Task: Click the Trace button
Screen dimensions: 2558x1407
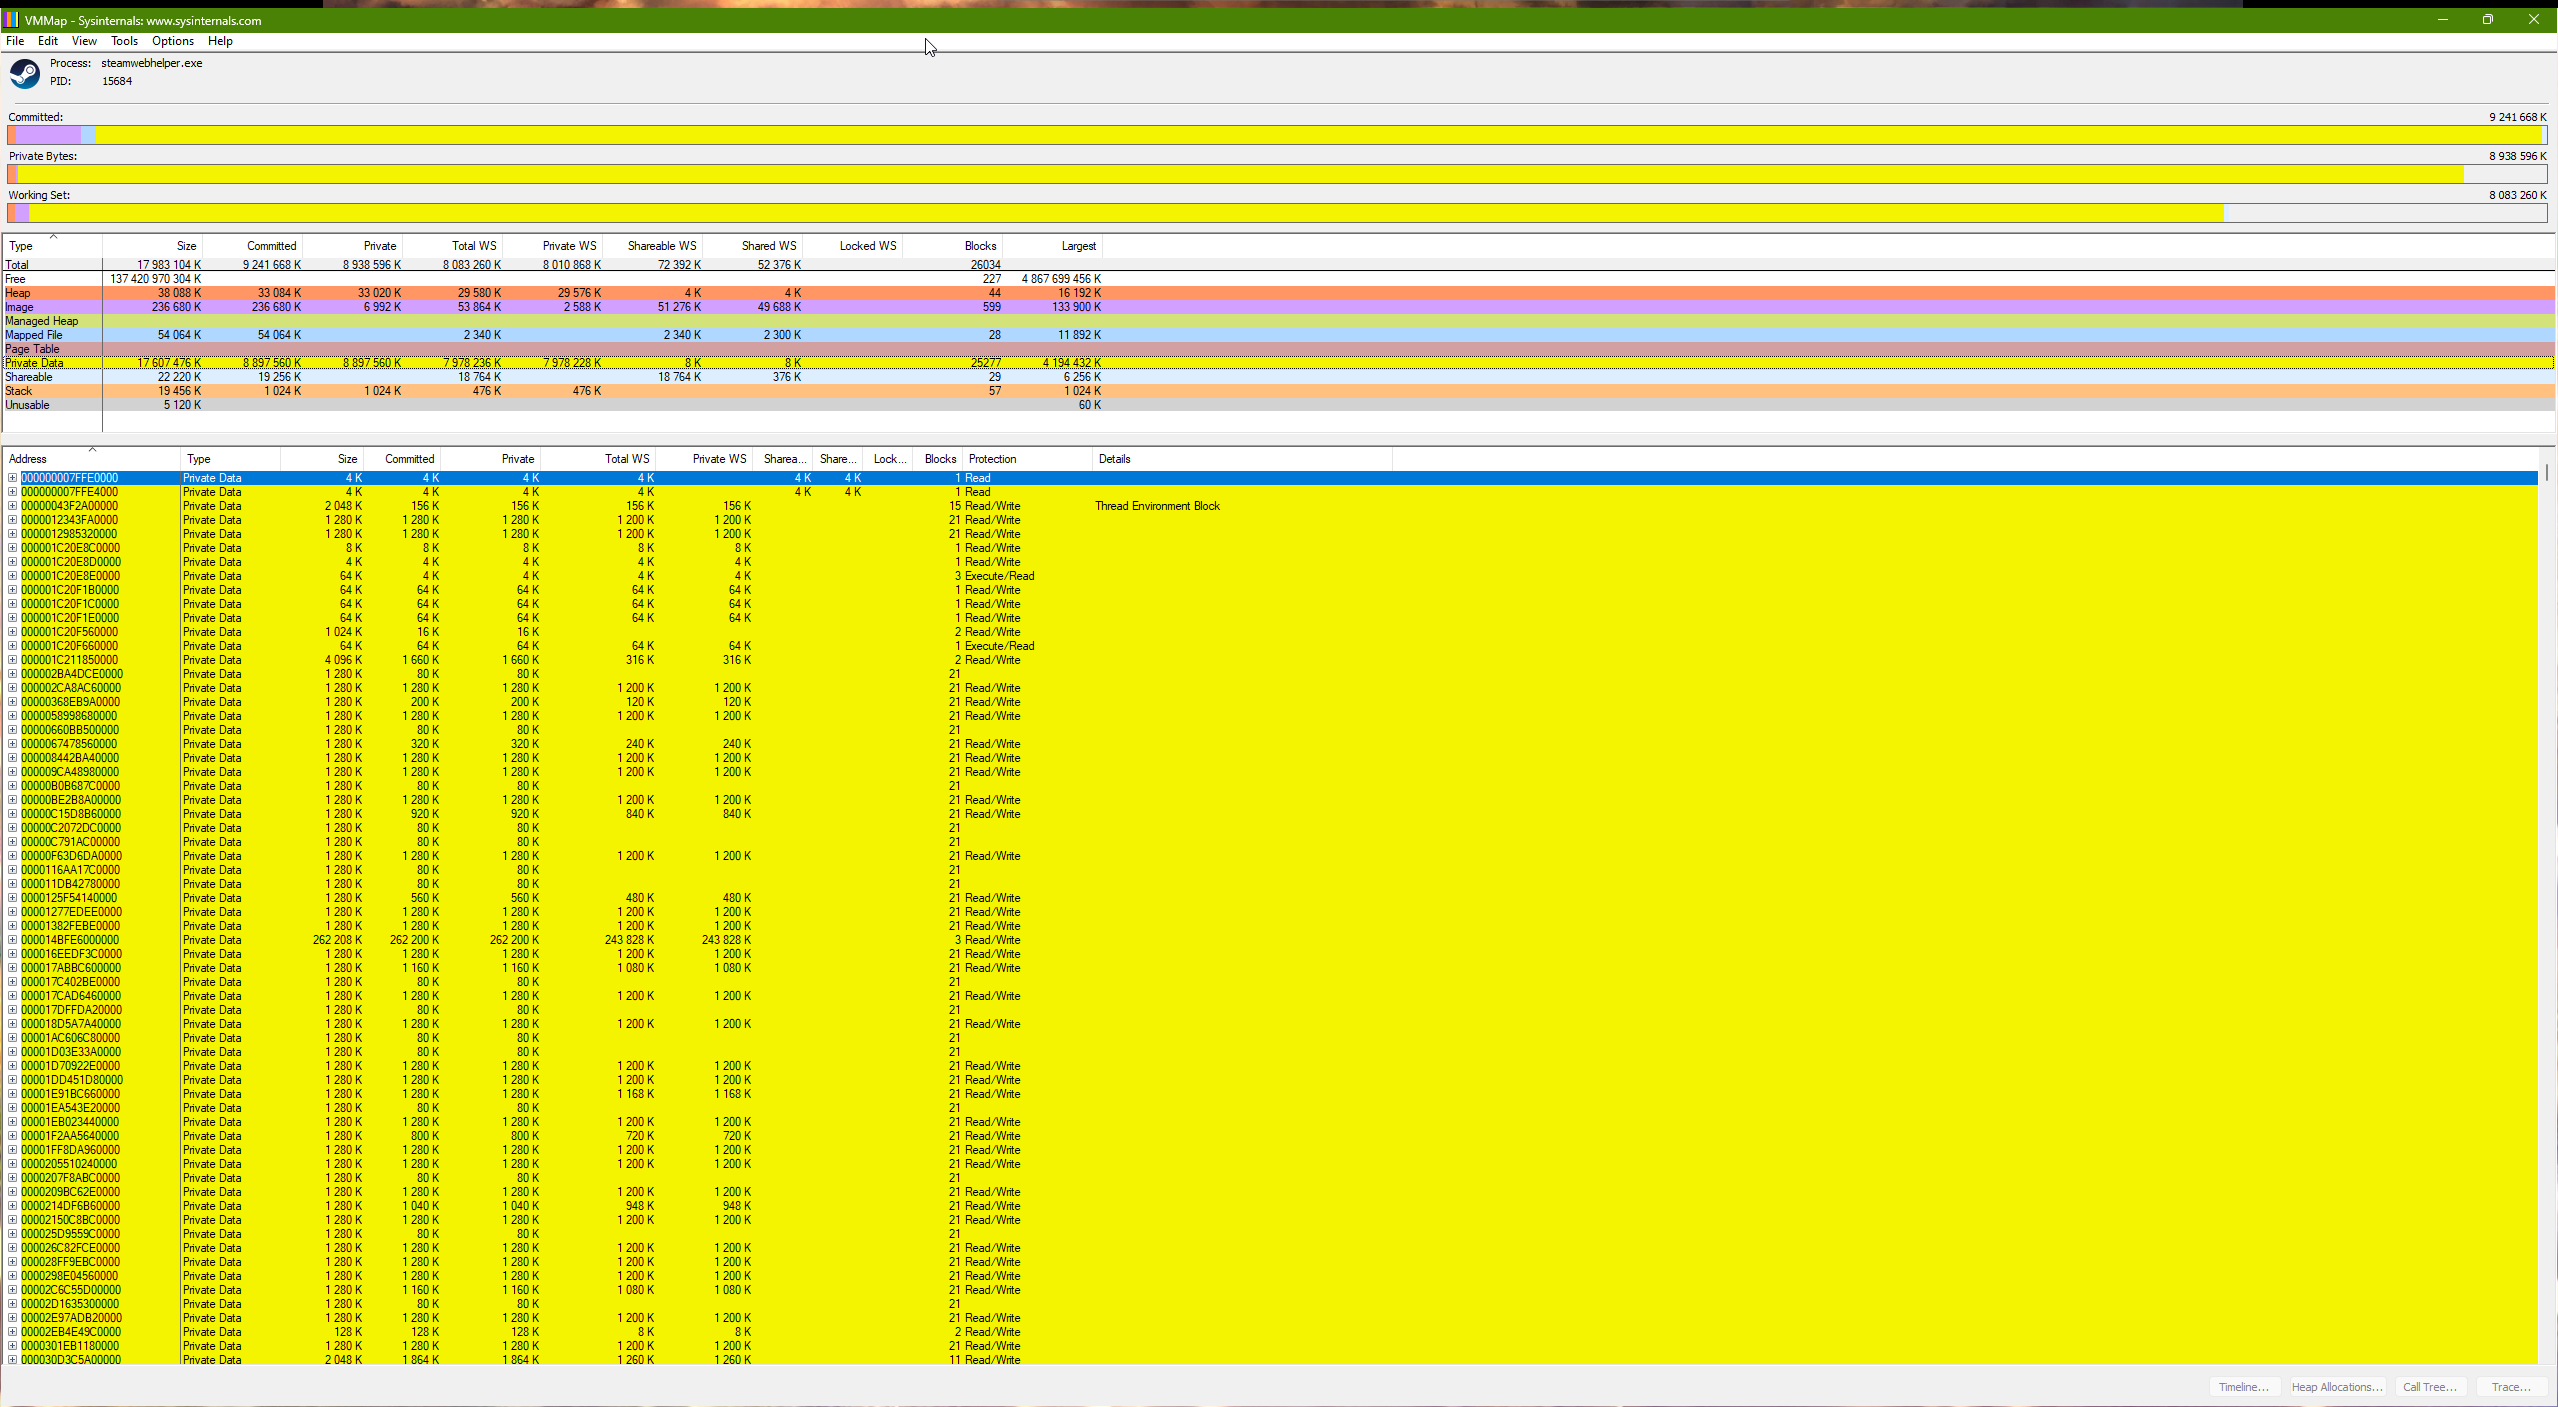Action: point(2510,1387)
